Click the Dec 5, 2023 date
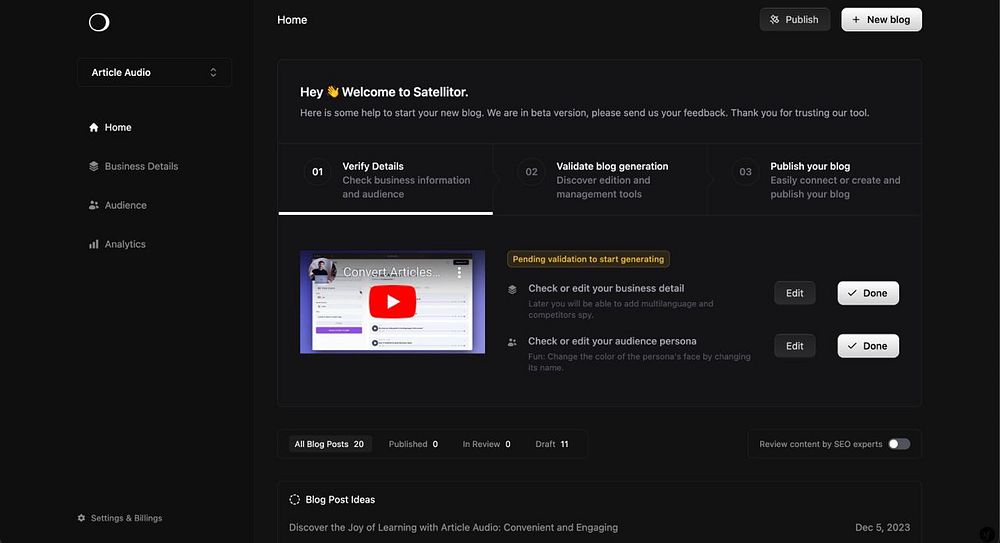1000x543 pixels. tap(883, 528)
